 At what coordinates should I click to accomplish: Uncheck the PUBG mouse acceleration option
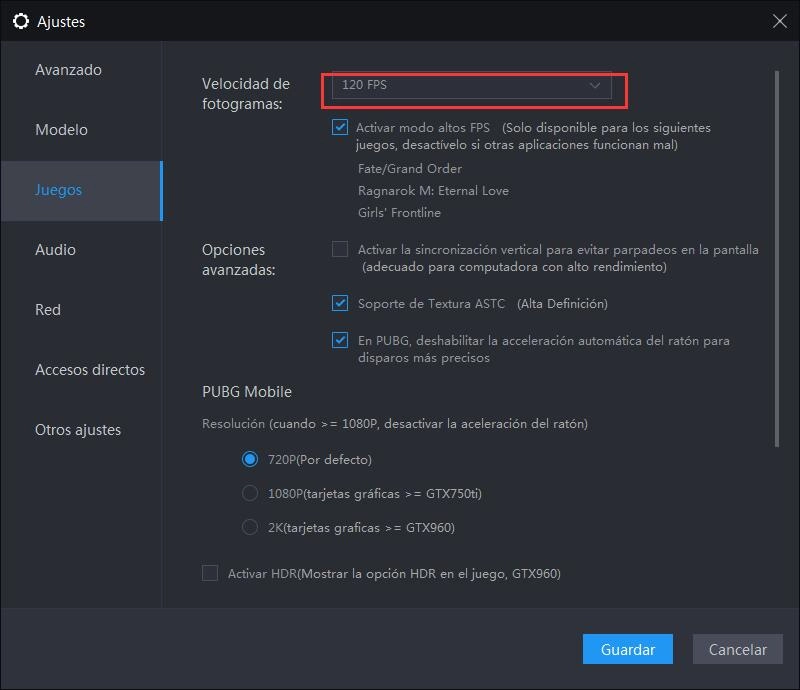tap(340, 340)
